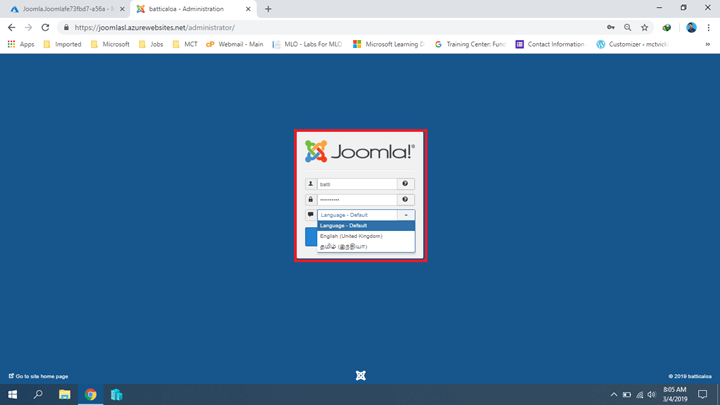The height and width of the screenshot is (405, 720).
Task: Open a new browser tab
Action: tap(268, 9)
